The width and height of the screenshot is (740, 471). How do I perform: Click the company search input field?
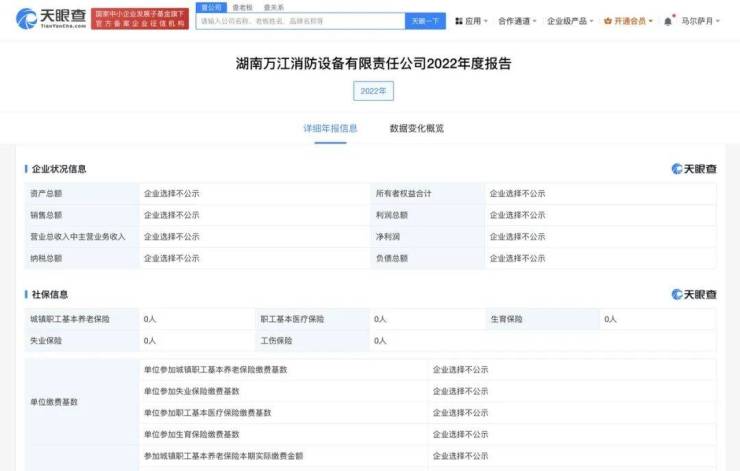[300, 21]
